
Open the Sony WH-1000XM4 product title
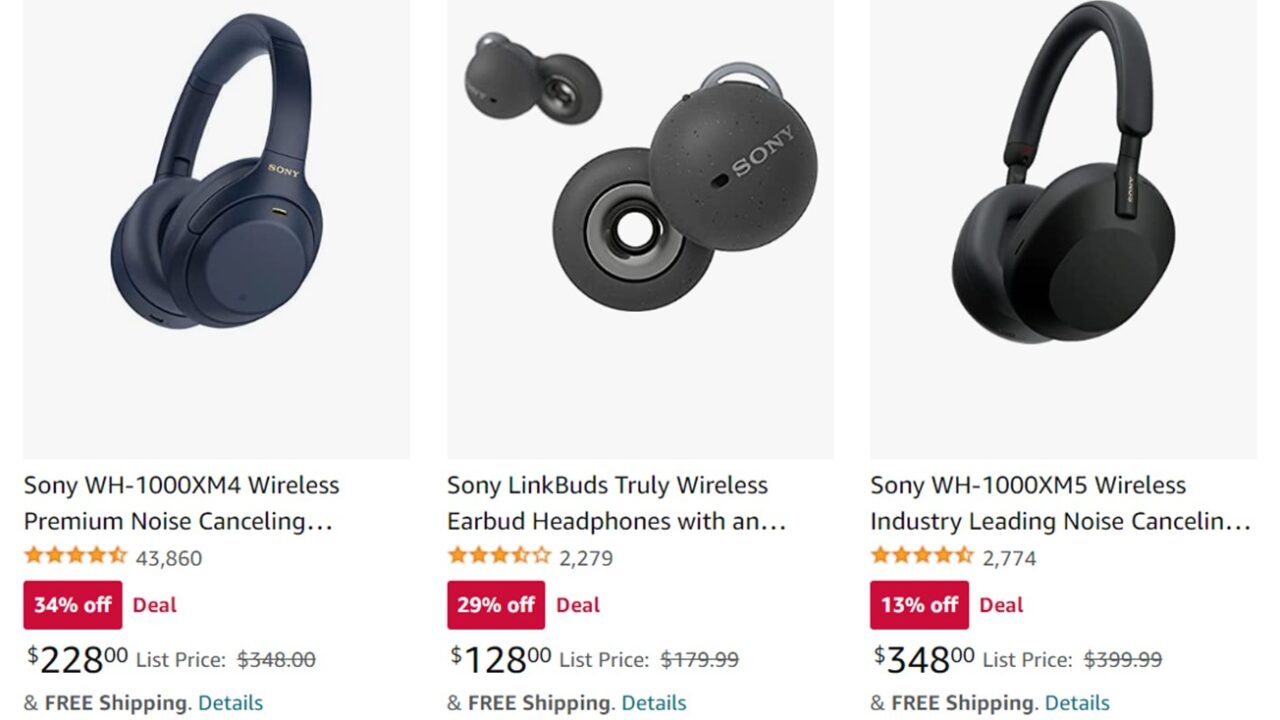click(x=180, y=502)
